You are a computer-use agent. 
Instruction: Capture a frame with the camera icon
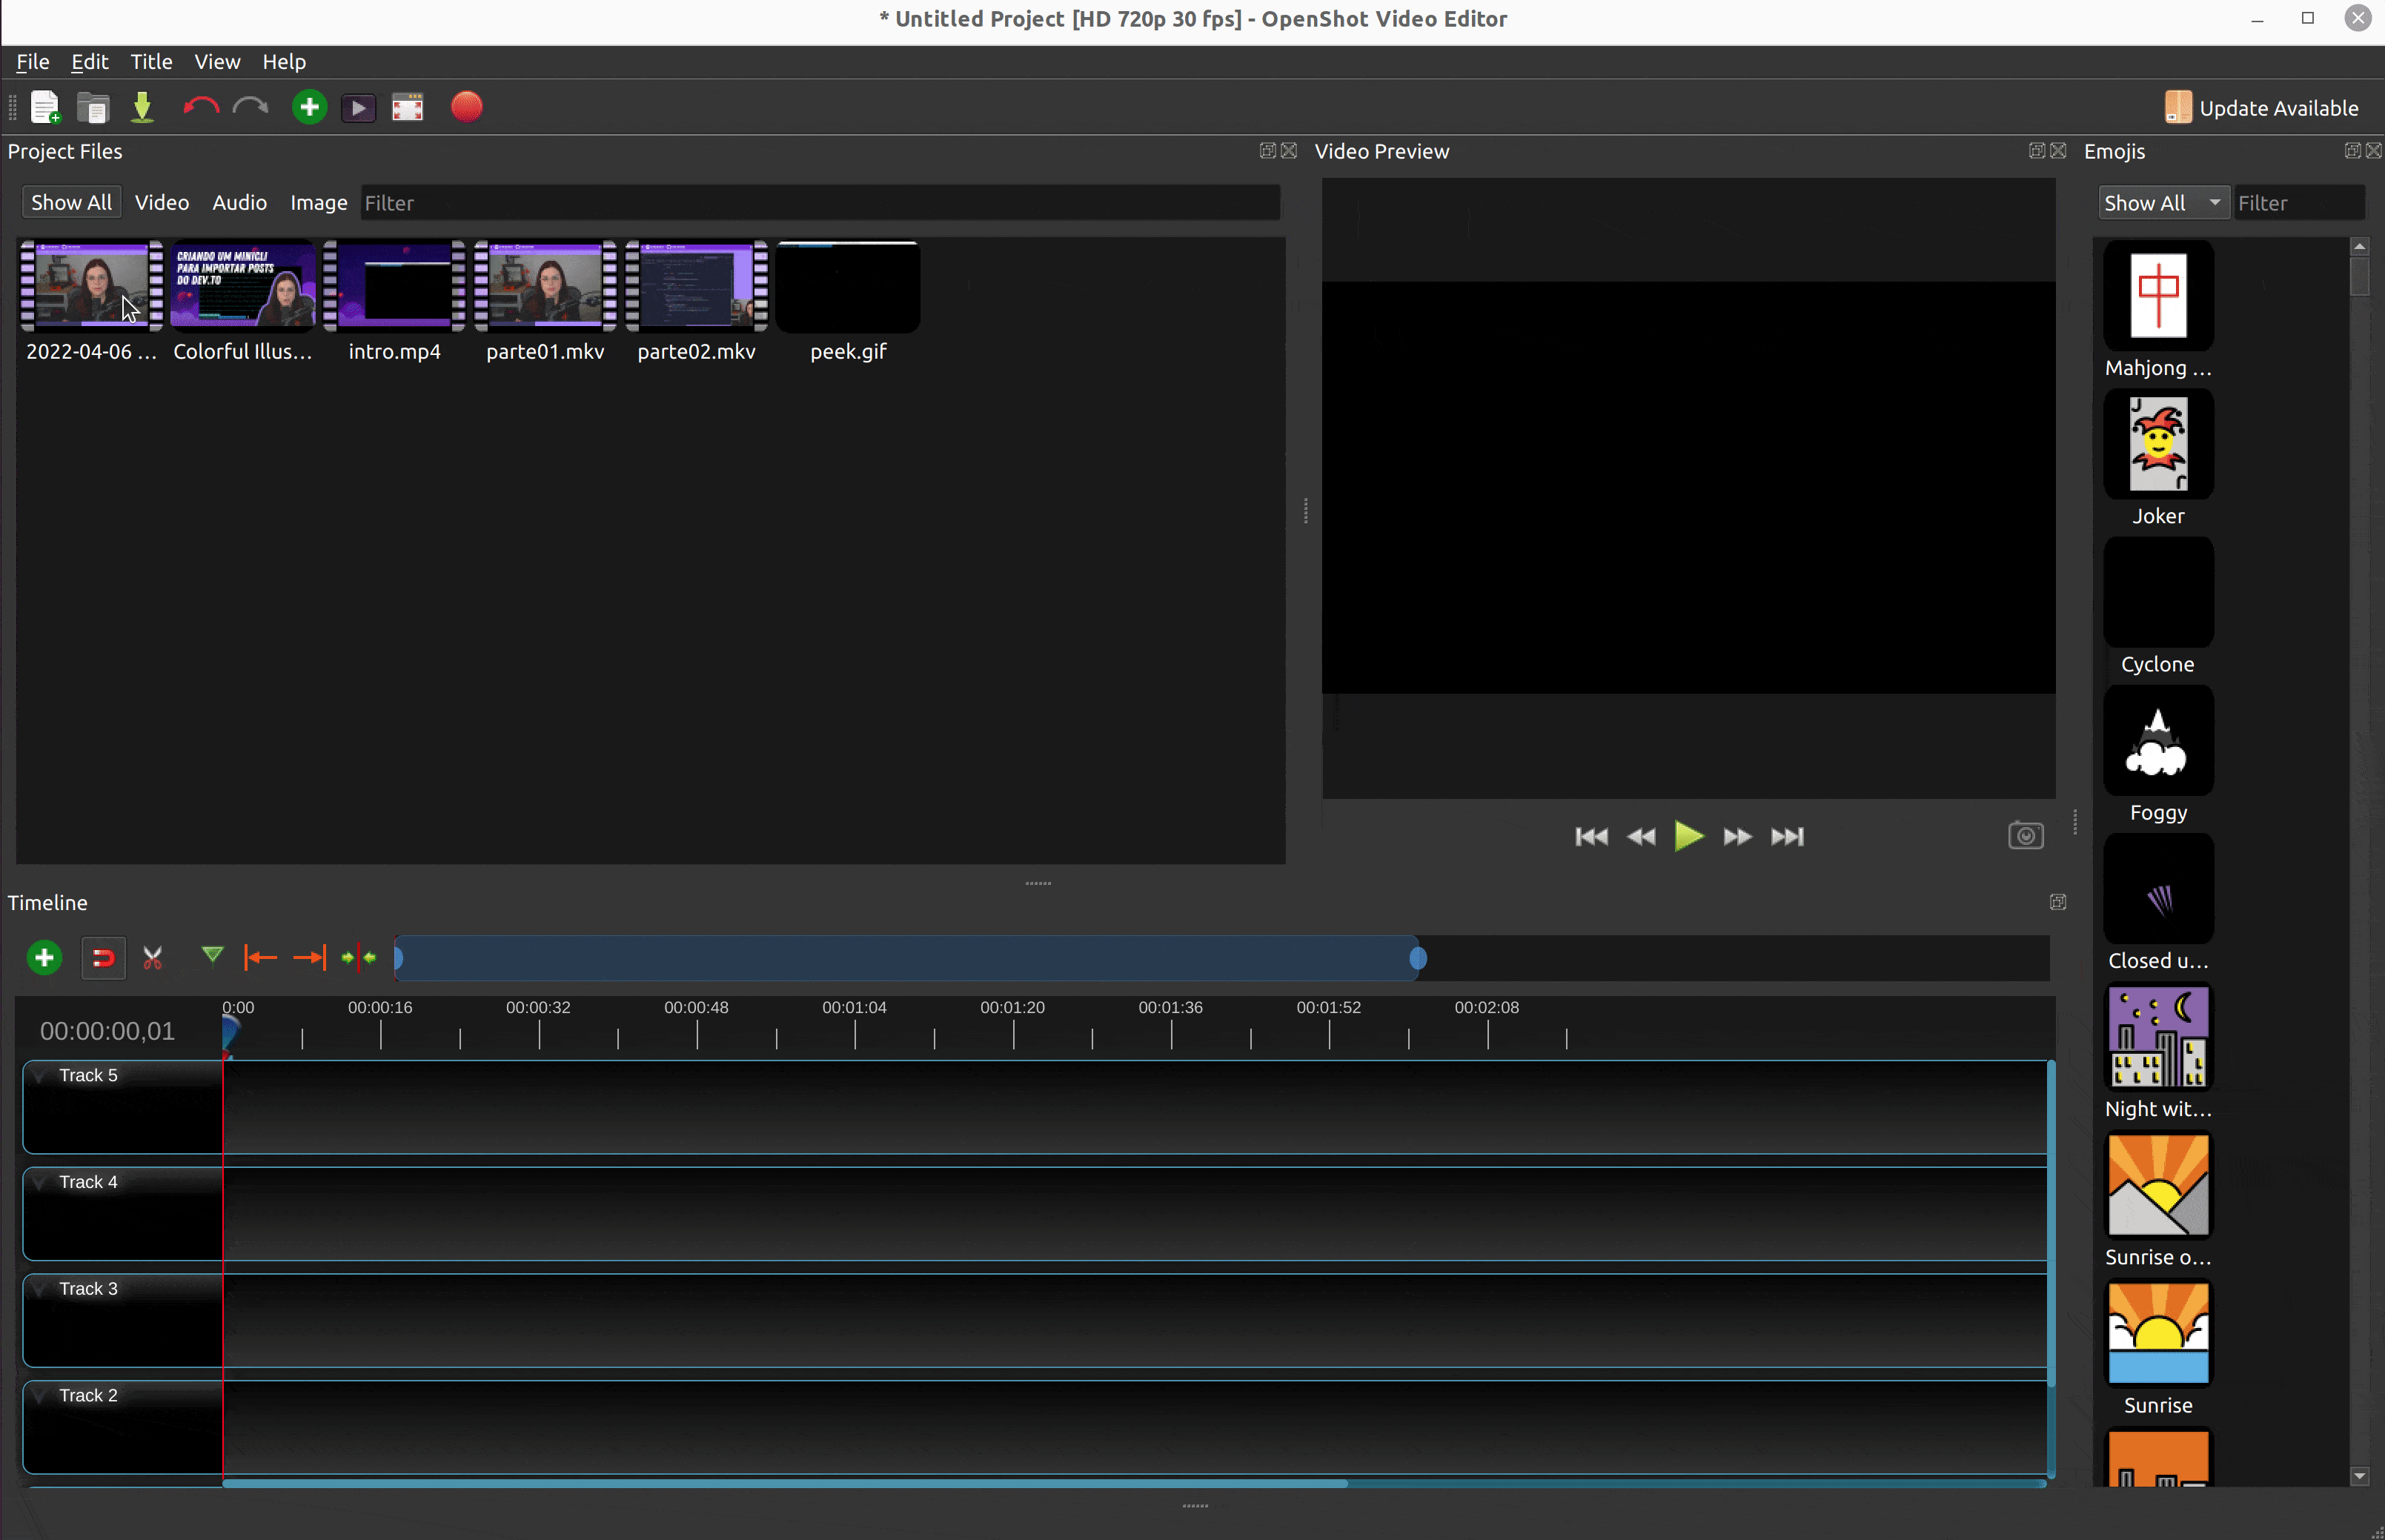2025,836
